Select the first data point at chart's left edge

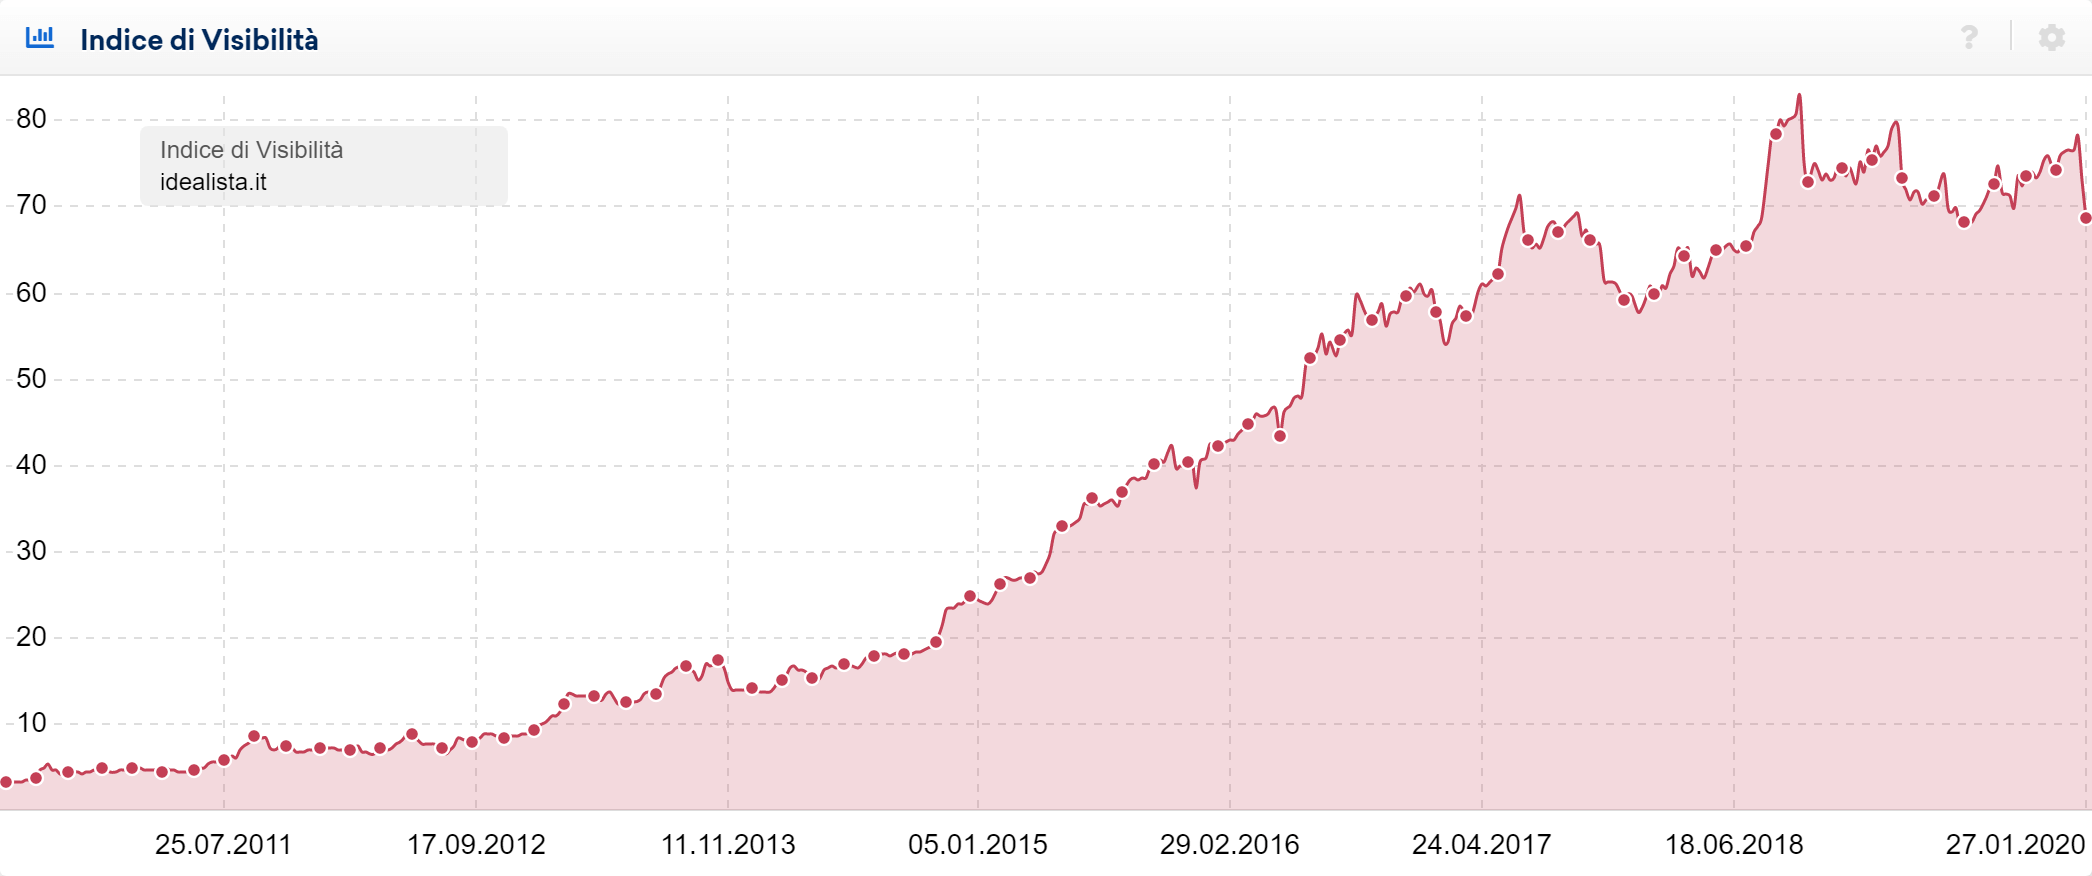click(6, 782)
